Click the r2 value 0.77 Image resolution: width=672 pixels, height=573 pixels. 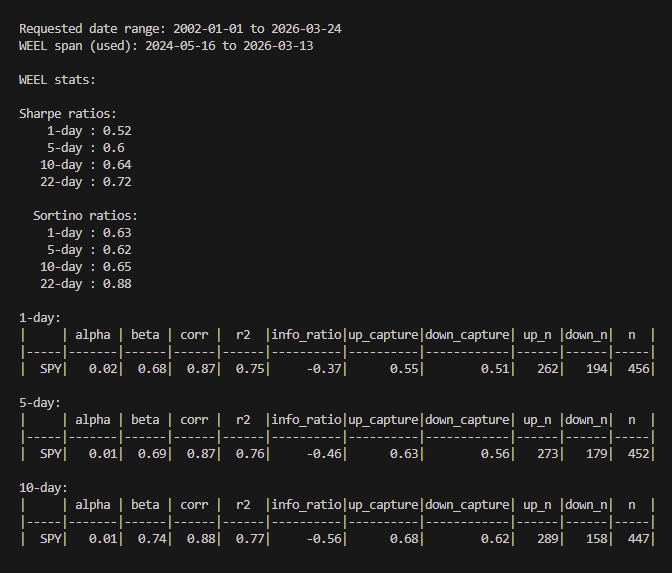pyautogui.click(x=250, y=538)
